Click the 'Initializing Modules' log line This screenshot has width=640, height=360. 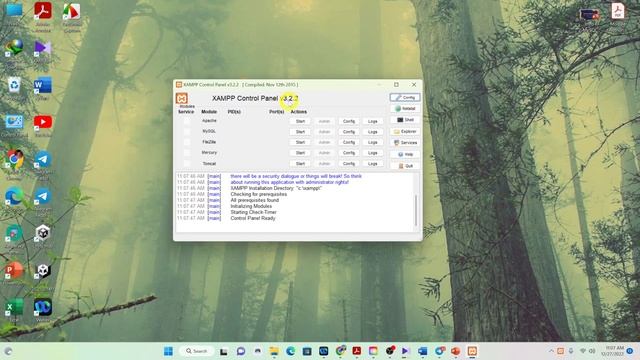click(x=251, y=207)
